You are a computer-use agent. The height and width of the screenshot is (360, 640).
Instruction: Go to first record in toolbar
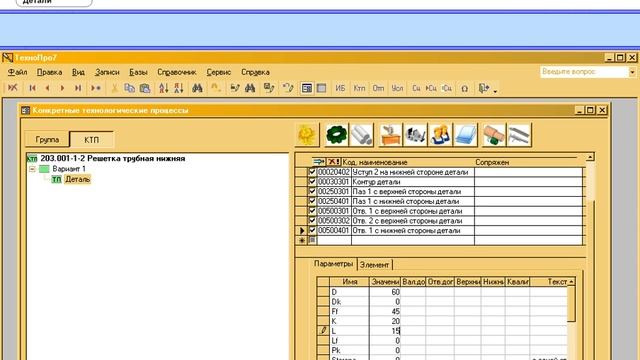pos(33,88)
